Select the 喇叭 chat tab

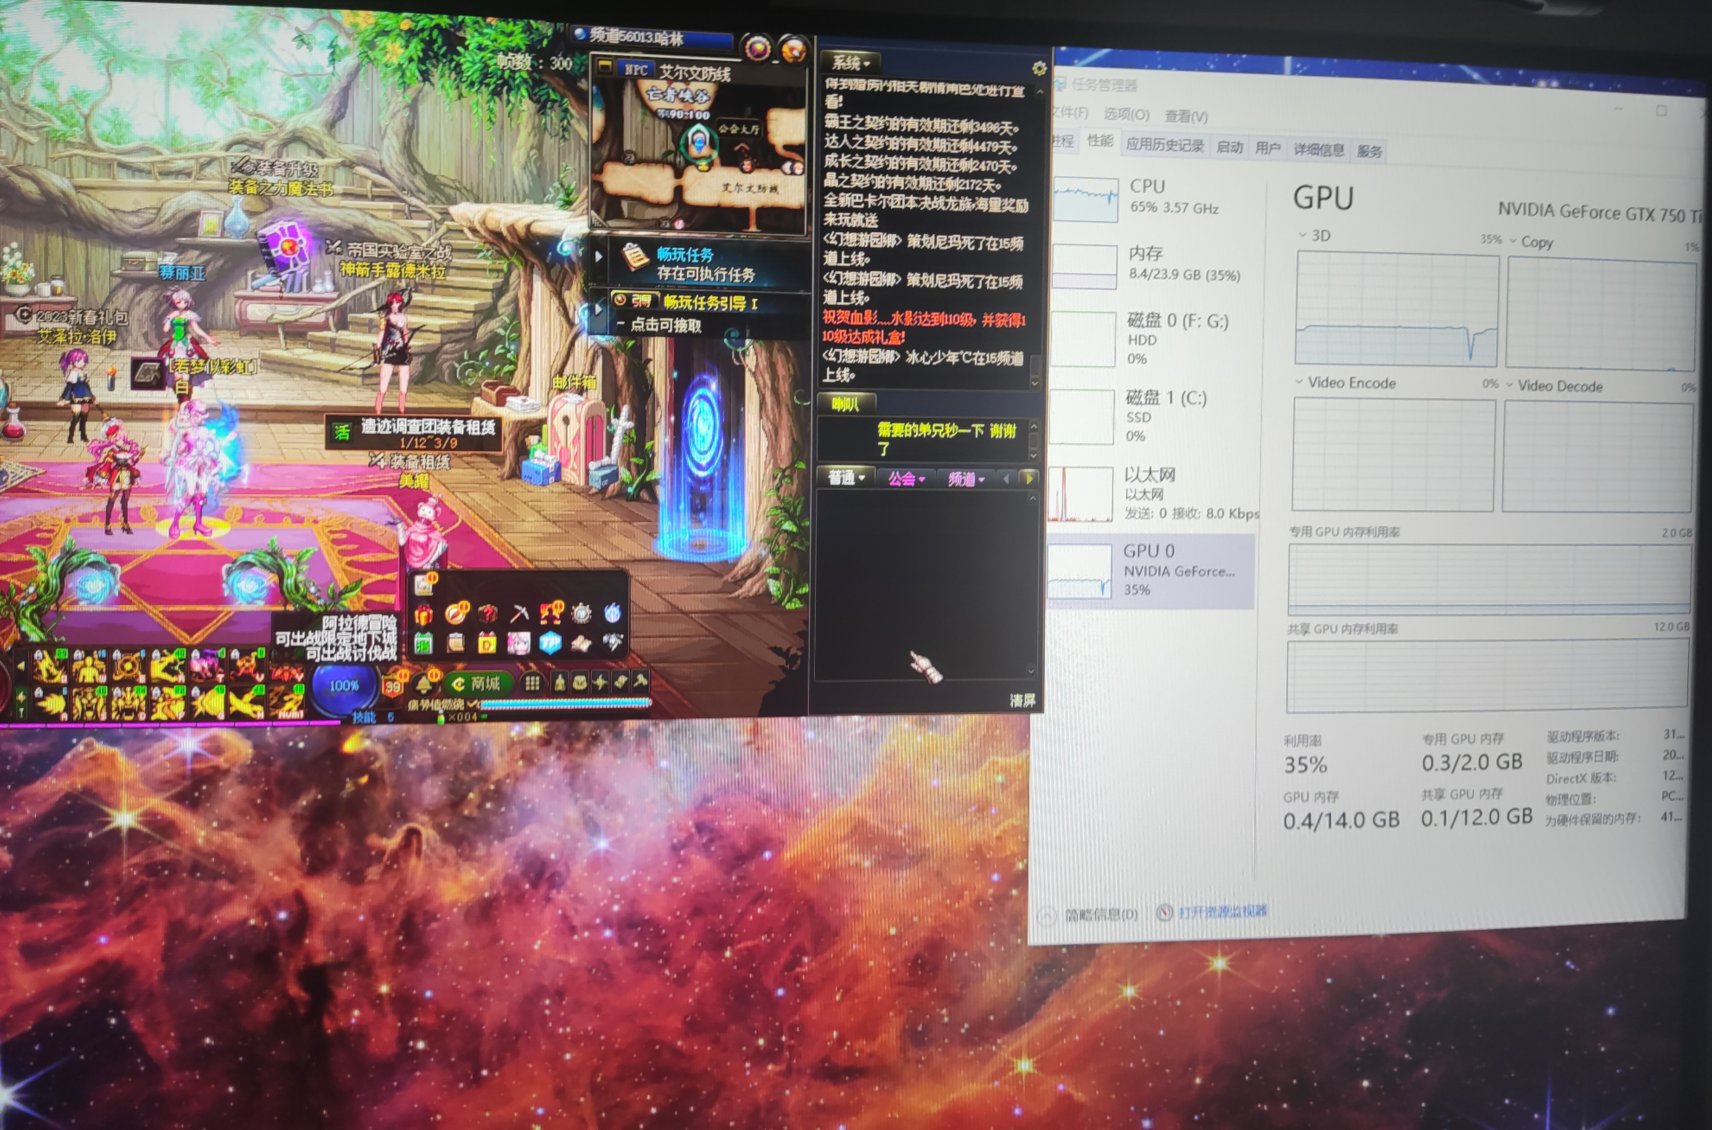(x=846, y=404)
